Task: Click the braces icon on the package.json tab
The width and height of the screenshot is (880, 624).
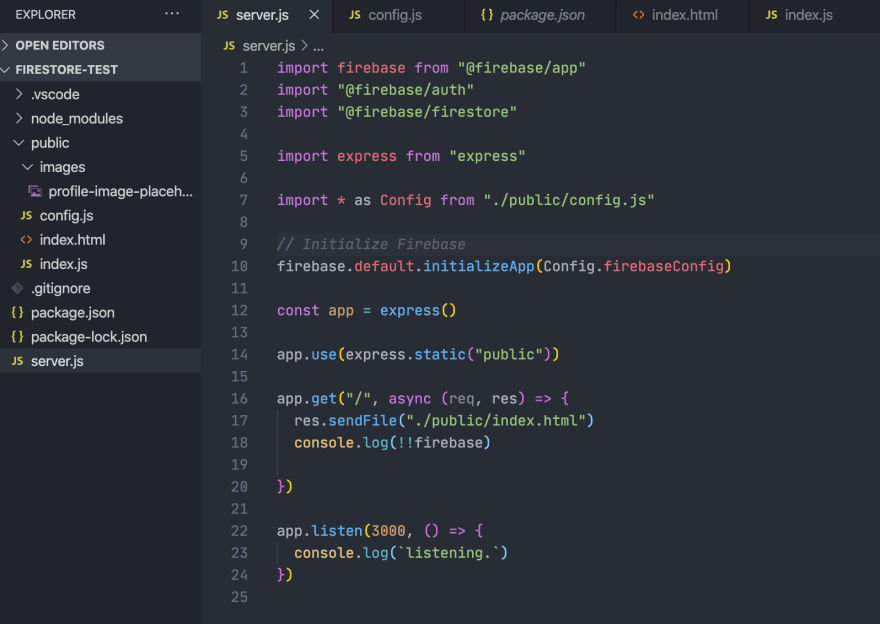Action: coord(487,15)
